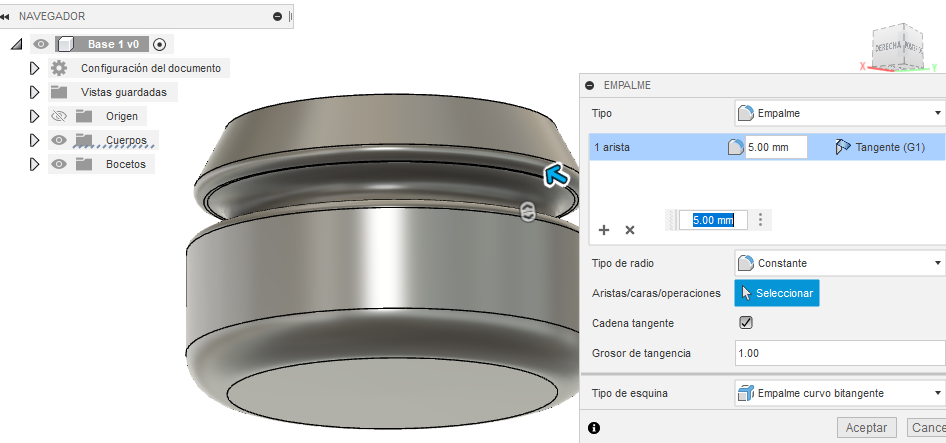Select Bocetos label in browser

(126, 164)
